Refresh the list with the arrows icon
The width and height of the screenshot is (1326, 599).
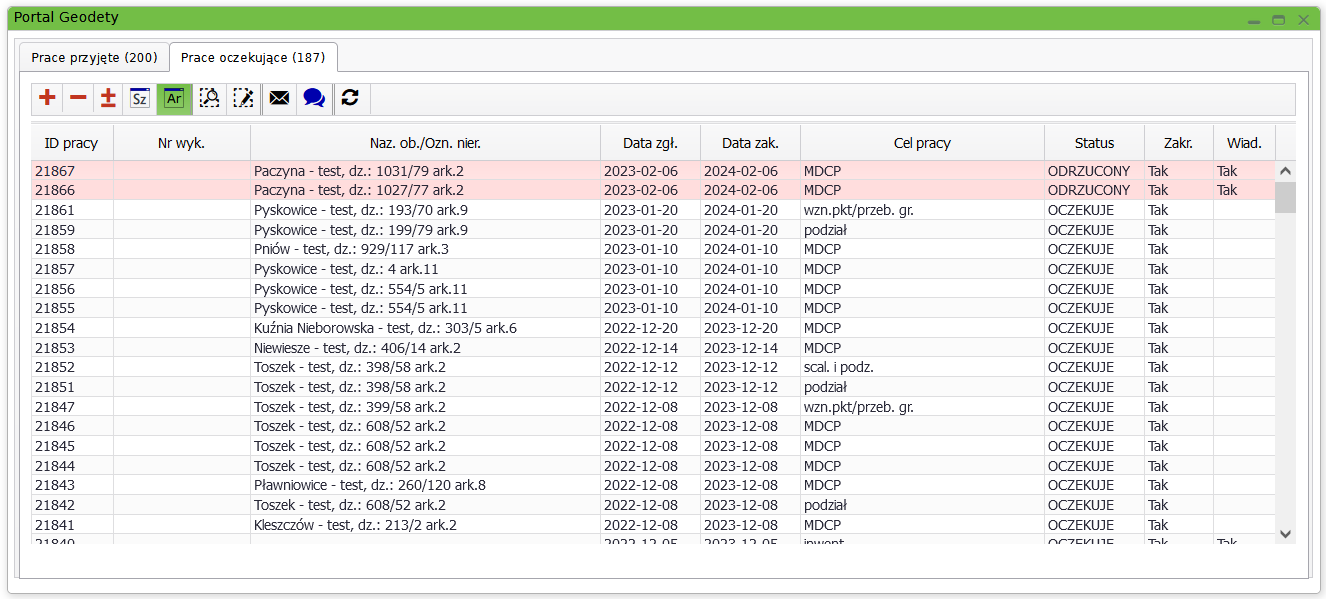pos(350,98)
